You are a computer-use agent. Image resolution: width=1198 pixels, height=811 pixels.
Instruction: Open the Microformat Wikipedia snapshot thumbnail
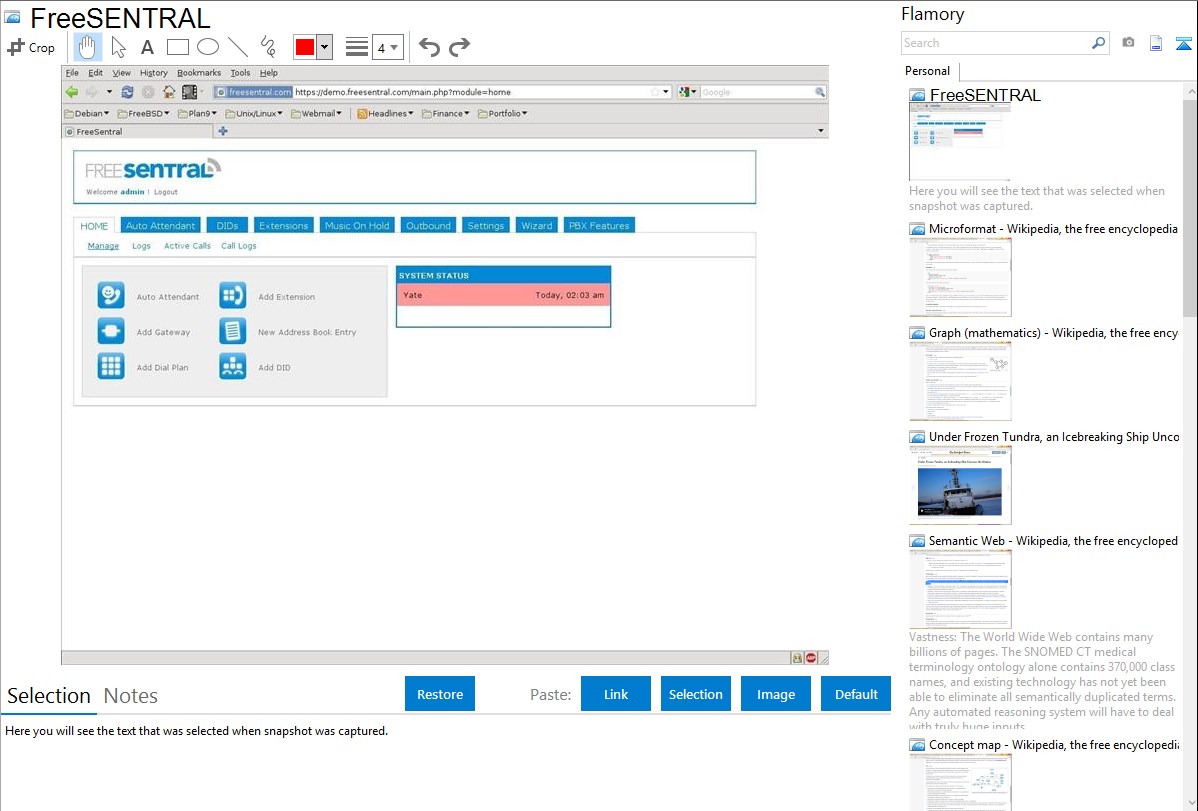pyautogui.click(x=960, y=277)
